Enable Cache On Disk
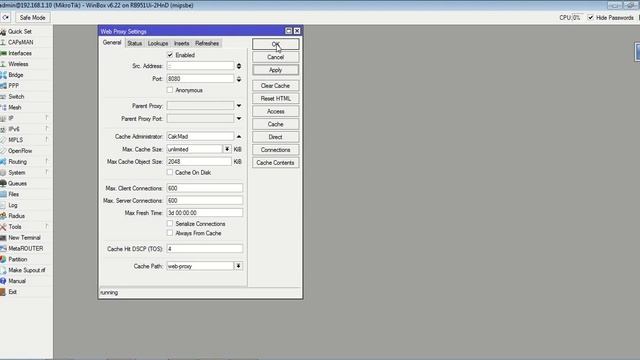This screenshot has height=360, width=640. [x=170, y=172]
